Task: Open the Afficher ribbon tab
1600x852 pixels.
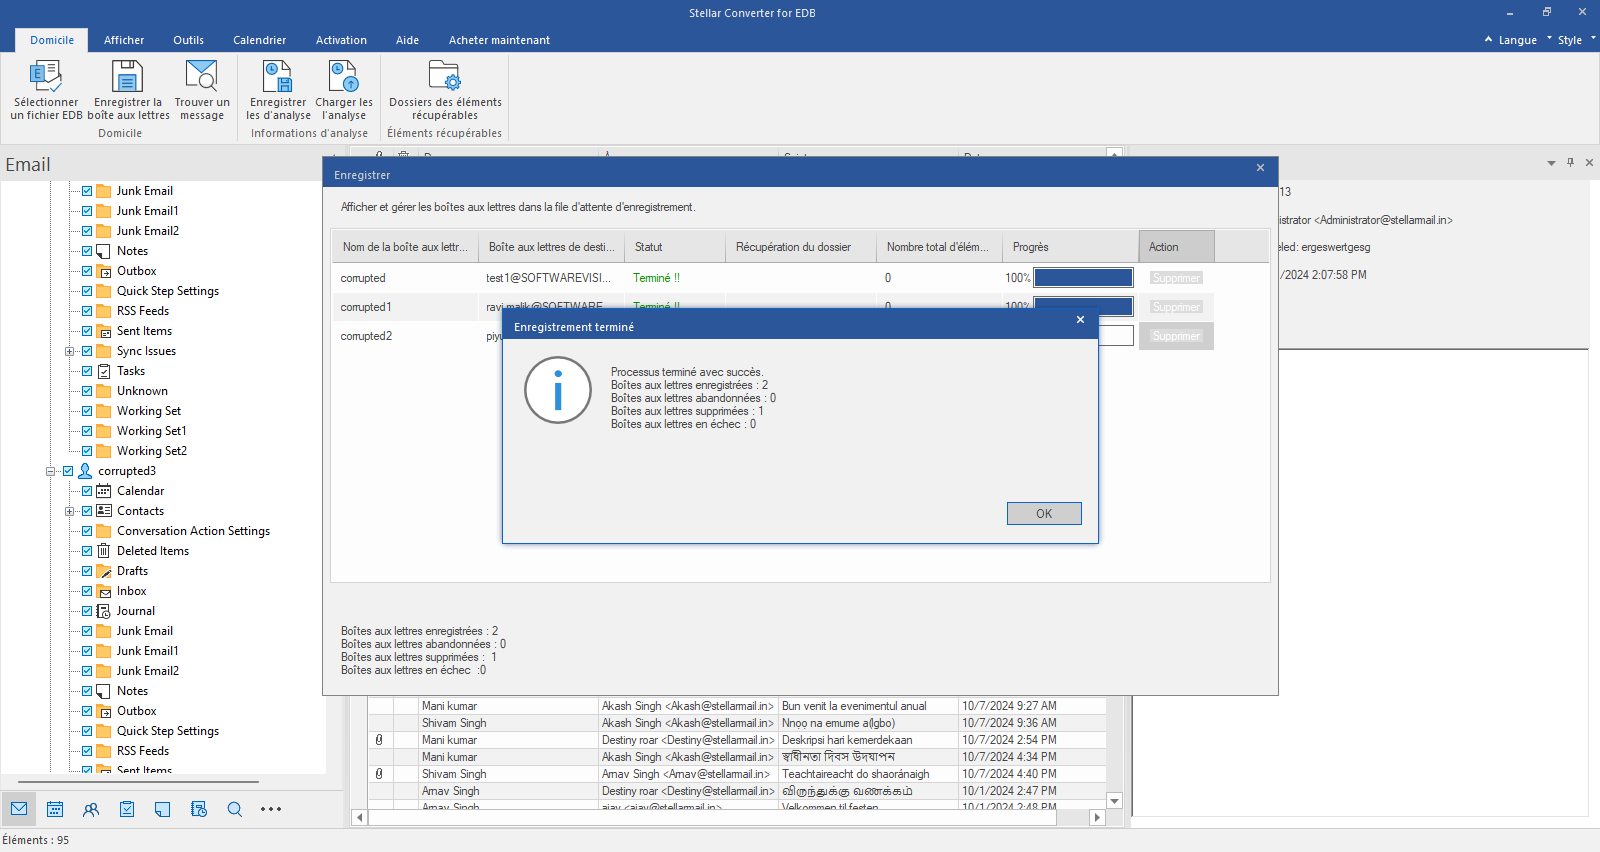Action: pos(124,40)
